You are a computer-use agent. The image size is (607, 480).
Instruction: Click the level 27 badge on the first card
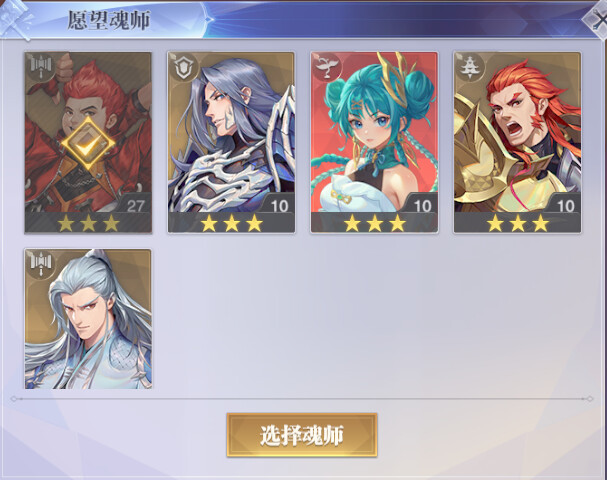(135, 205)
